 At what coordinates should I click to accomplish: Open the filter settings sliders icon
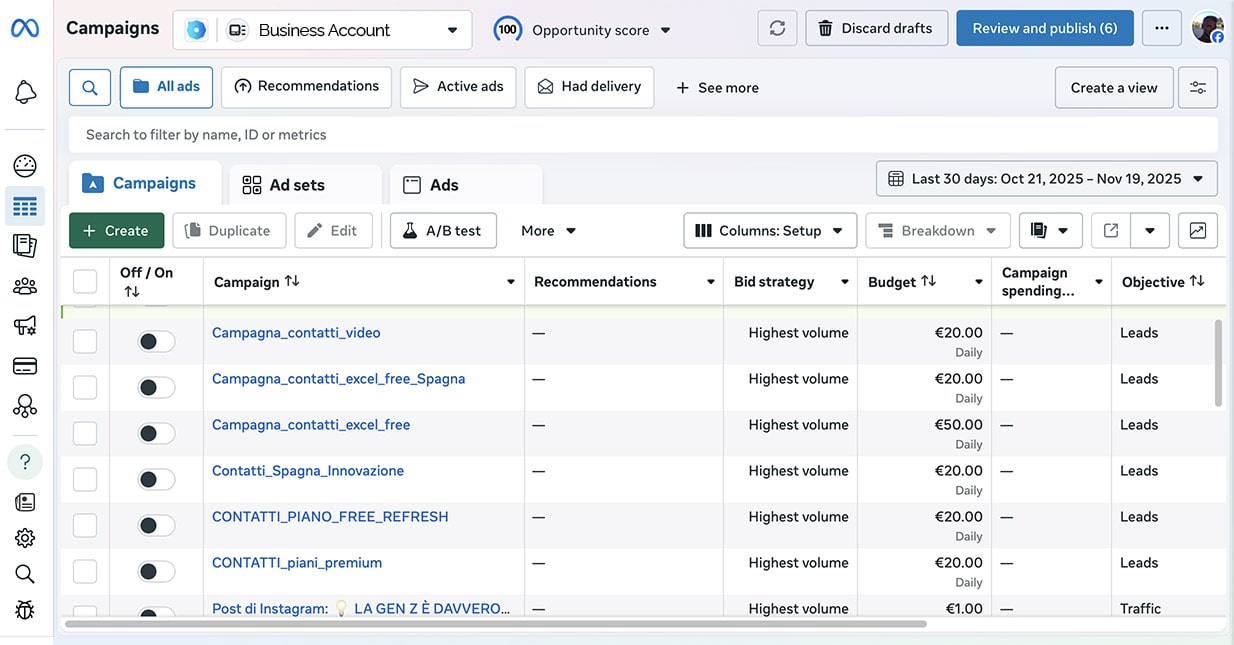(1197, 88)
